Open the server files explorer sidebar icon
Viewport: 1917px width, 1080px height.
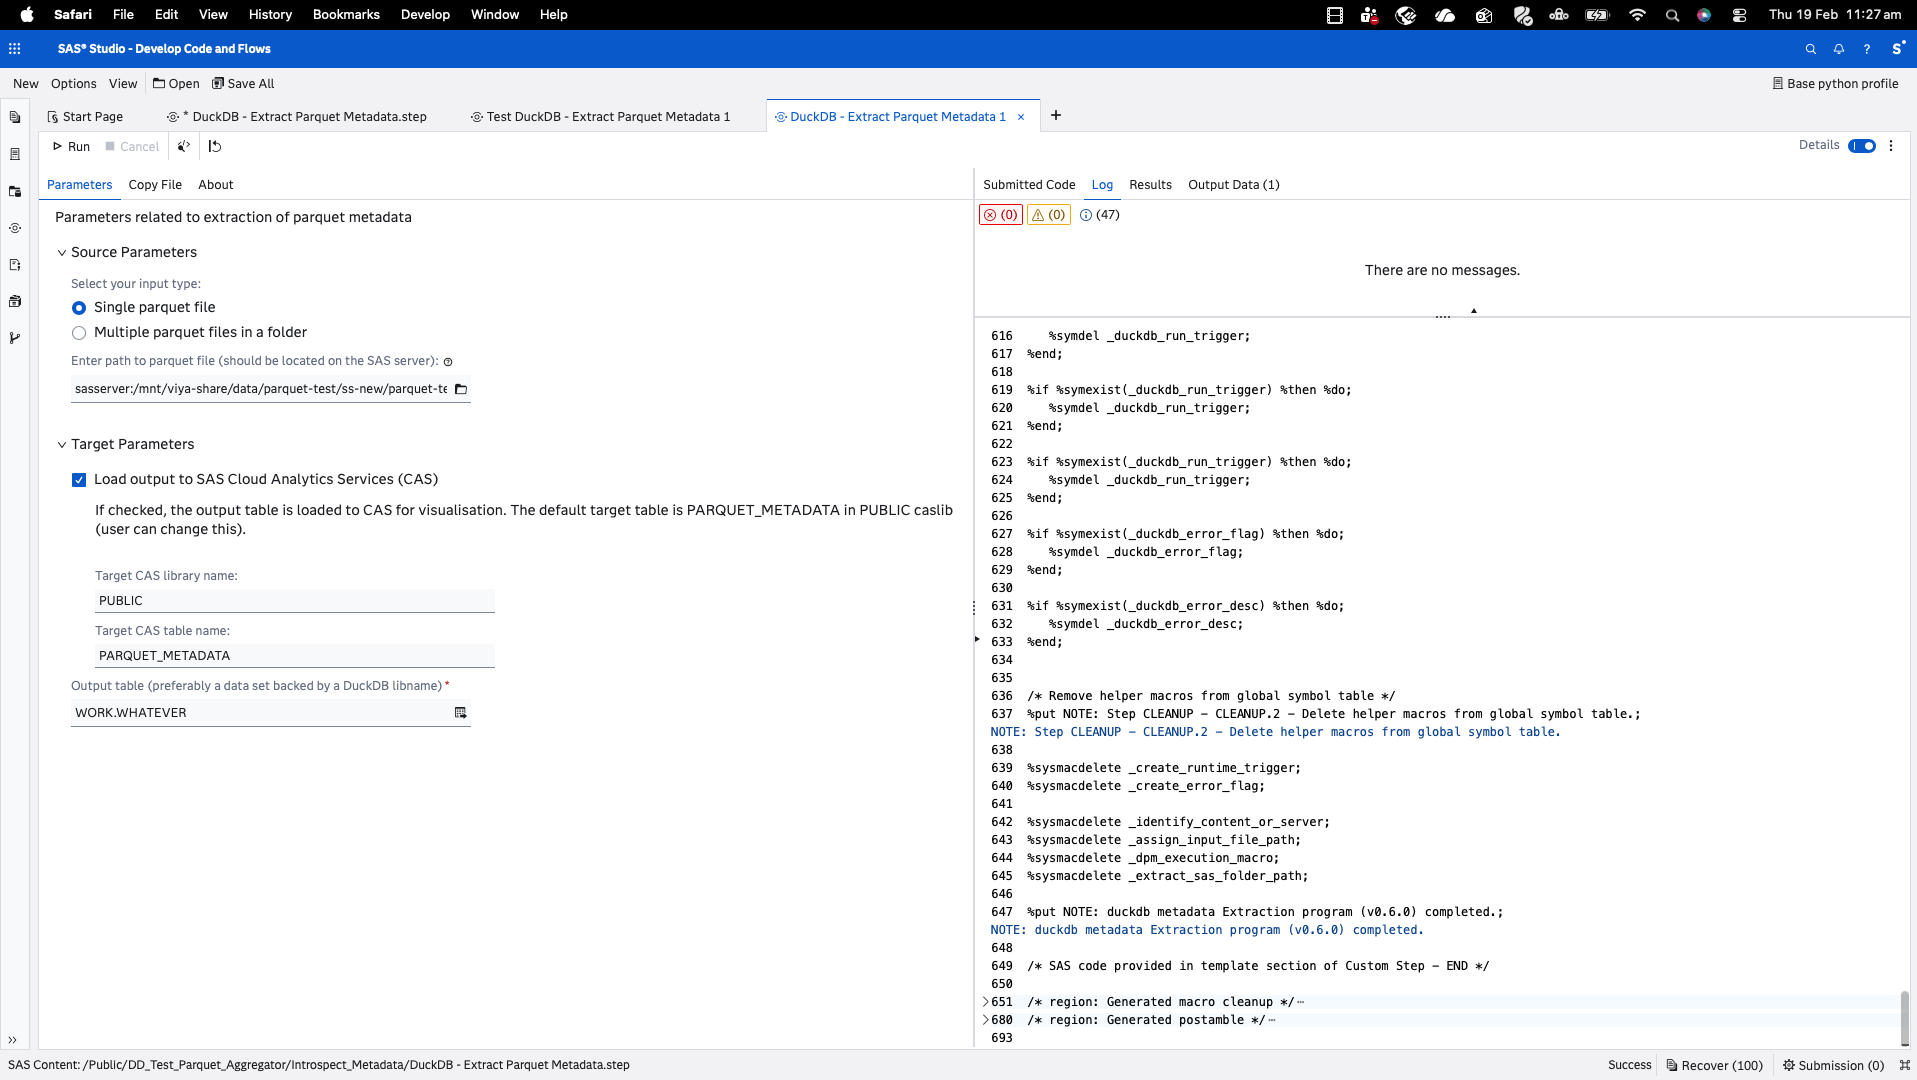click(x=15, y=191)
